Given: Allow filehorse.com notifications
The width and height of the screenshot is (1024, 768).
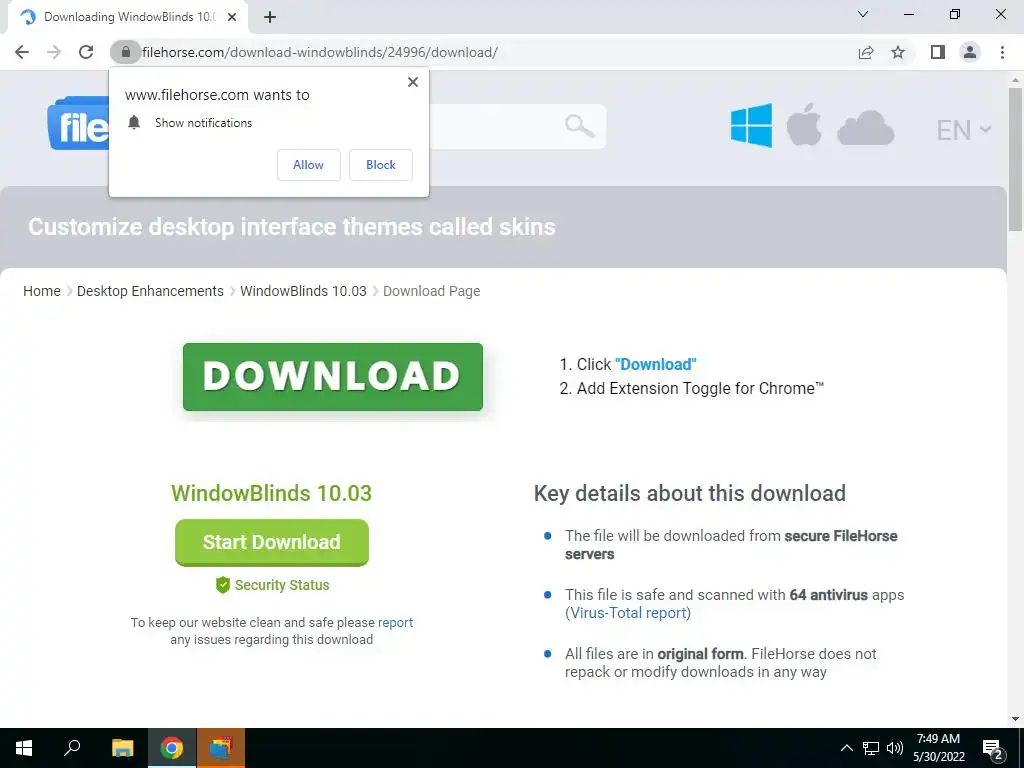Looking at the screenshot, I should point(308,165).
